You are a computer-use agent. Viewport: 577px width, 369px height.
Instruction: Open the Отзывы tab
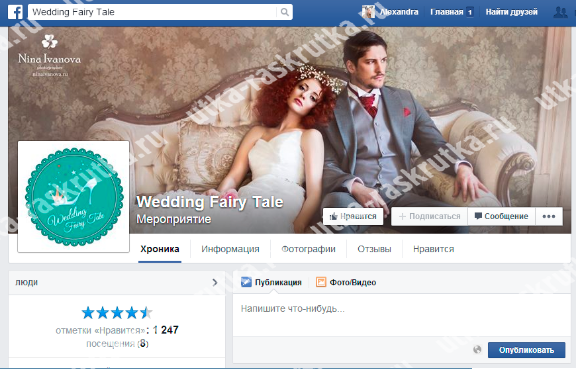(374, 249)
